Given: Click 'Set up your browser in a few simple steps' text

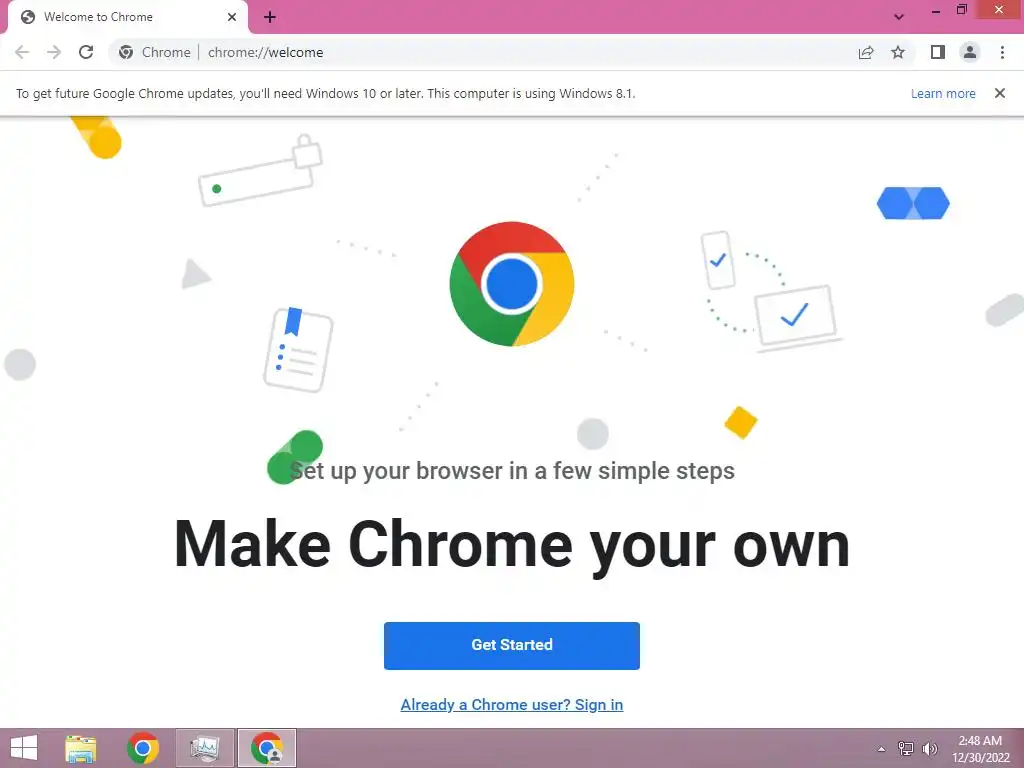Looking at the screenshot, I should point(511,471).
